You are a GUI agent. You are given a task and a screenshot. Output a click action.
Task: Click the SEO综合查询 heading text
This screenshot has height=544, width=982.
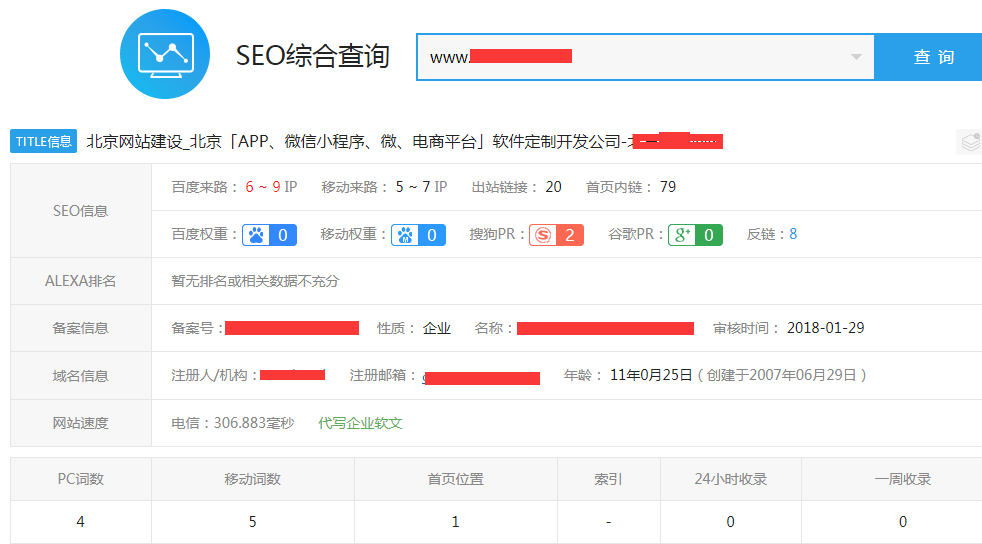click(x=313, y=56)
